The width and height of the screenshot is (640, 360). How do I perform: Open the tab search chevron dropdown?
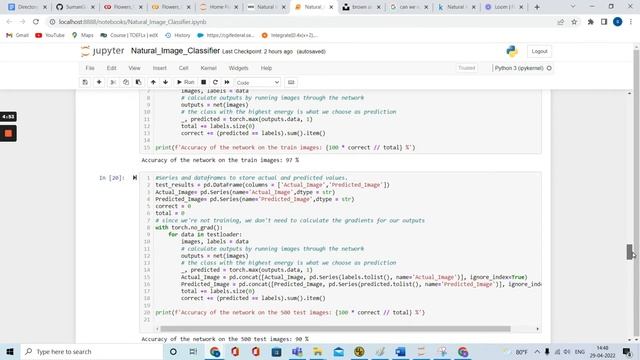tap(573, 7)
